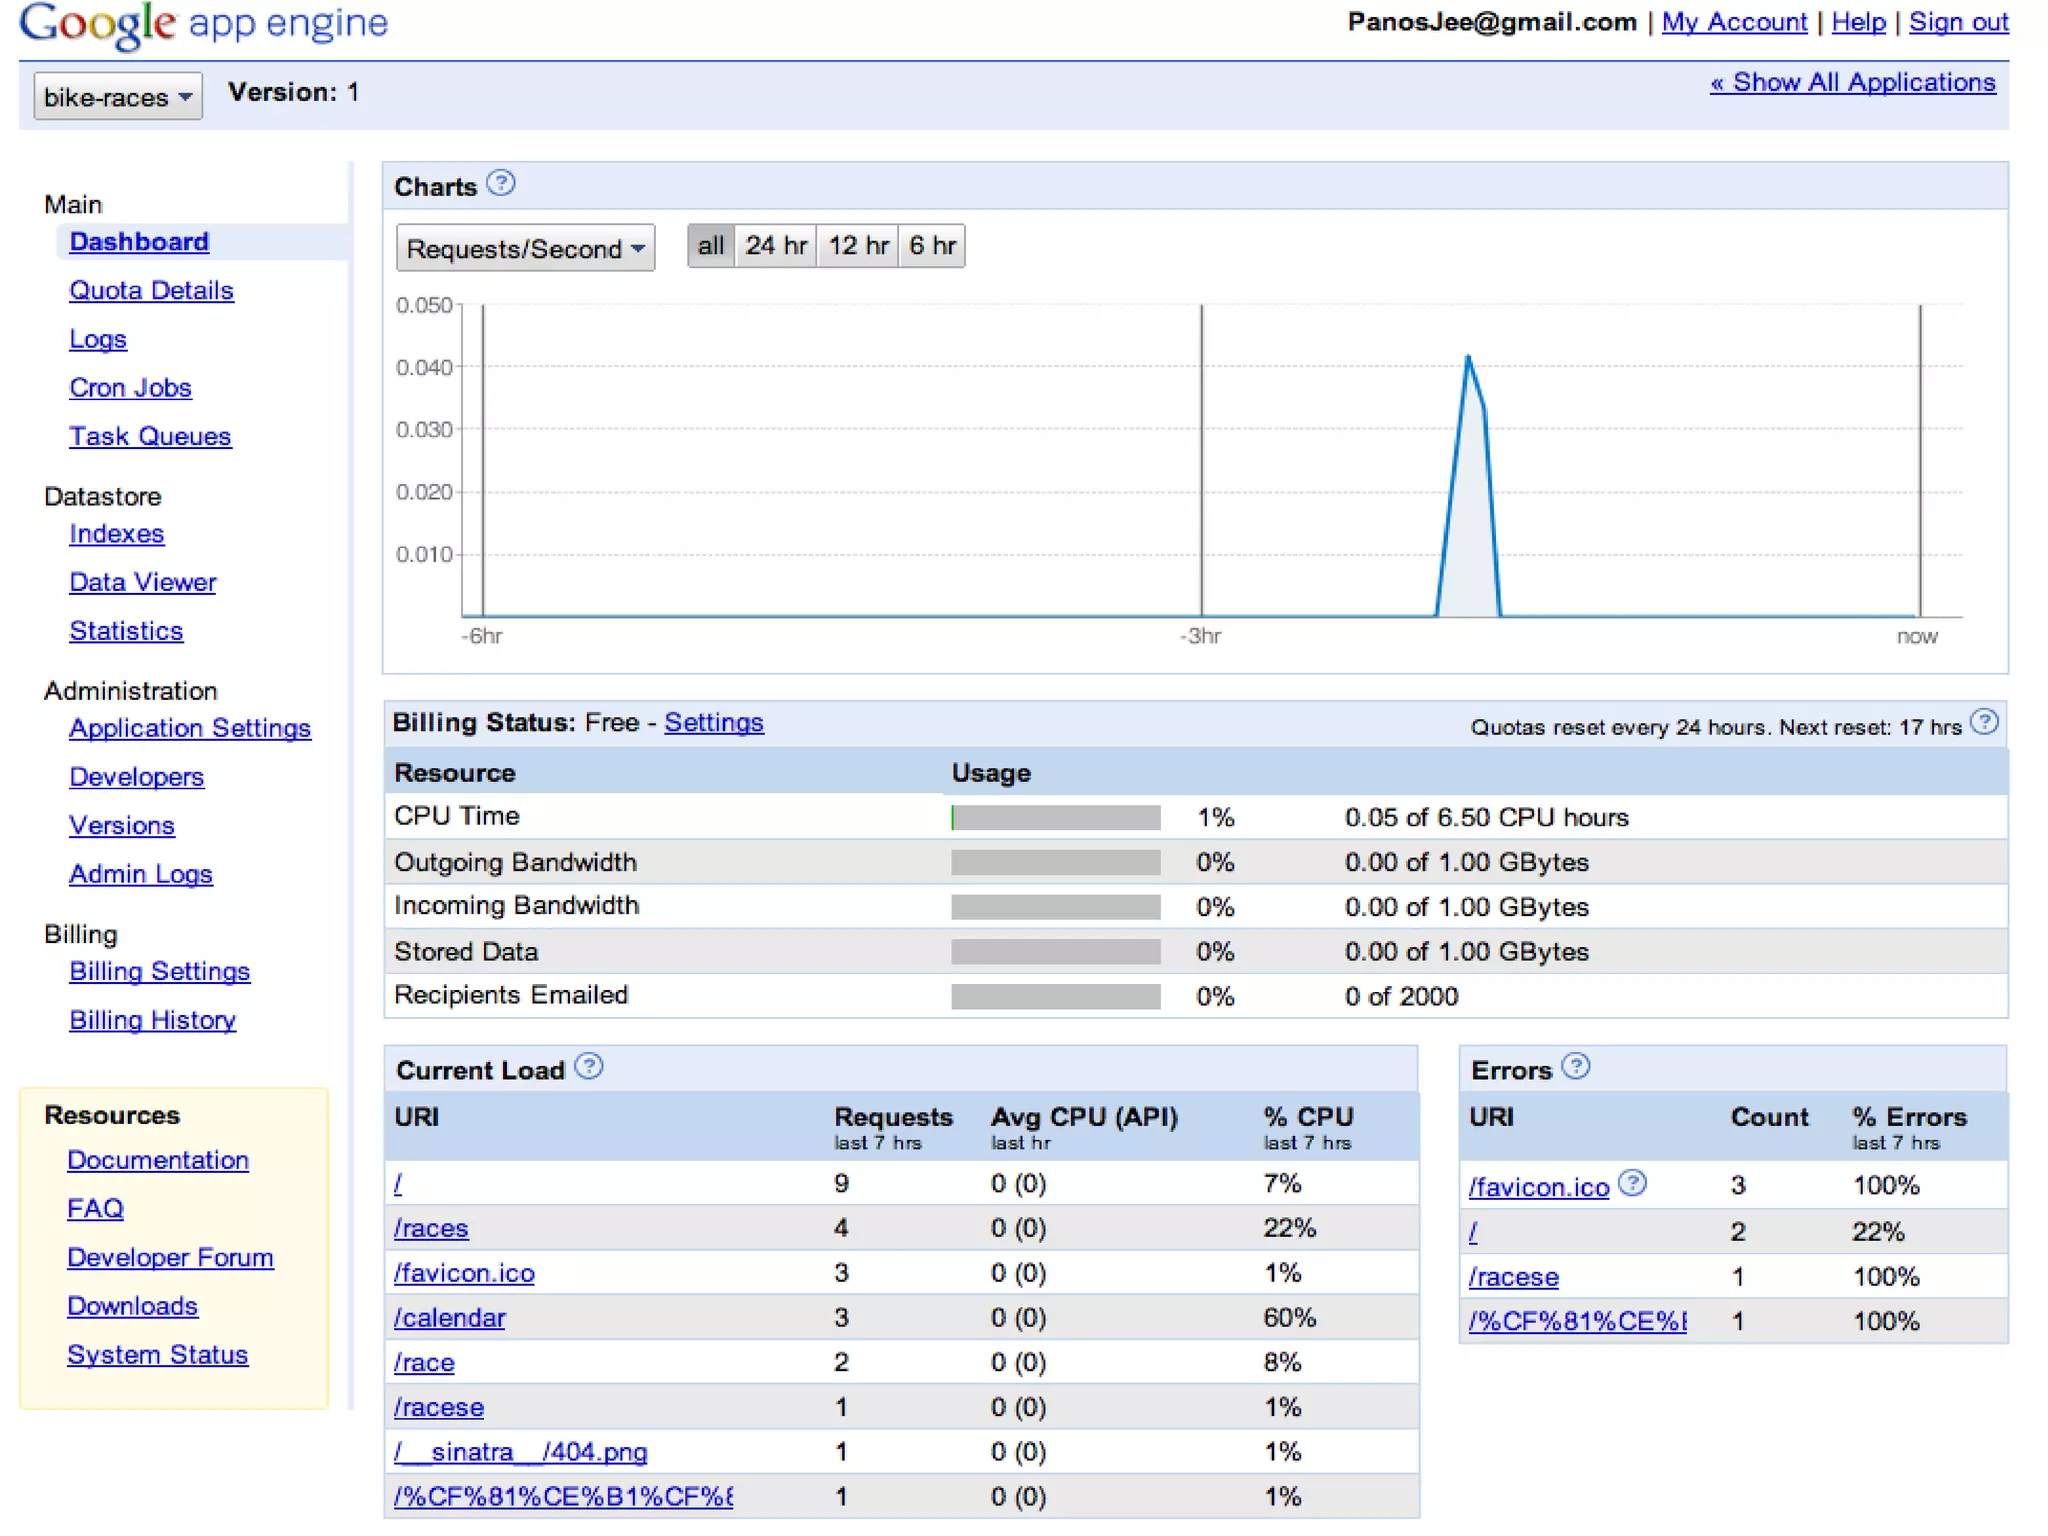Go to Logs page
This screenshot has height=1536, width=2048.
(98, 340)
